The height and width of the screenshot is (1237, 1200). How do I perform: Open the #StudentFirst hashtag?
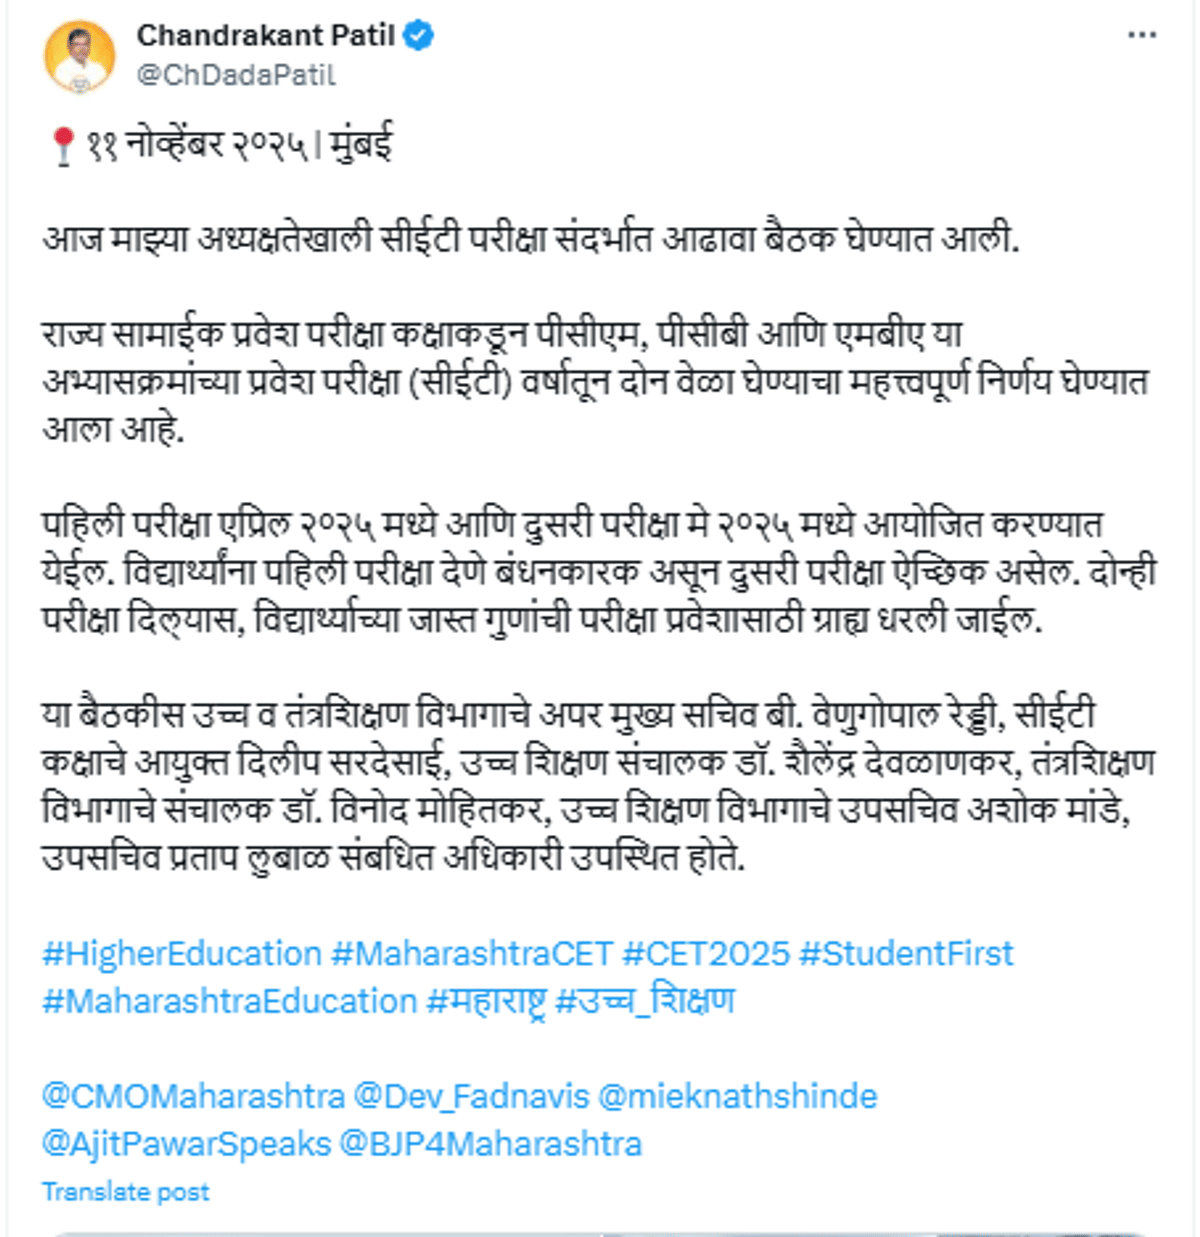906,954
